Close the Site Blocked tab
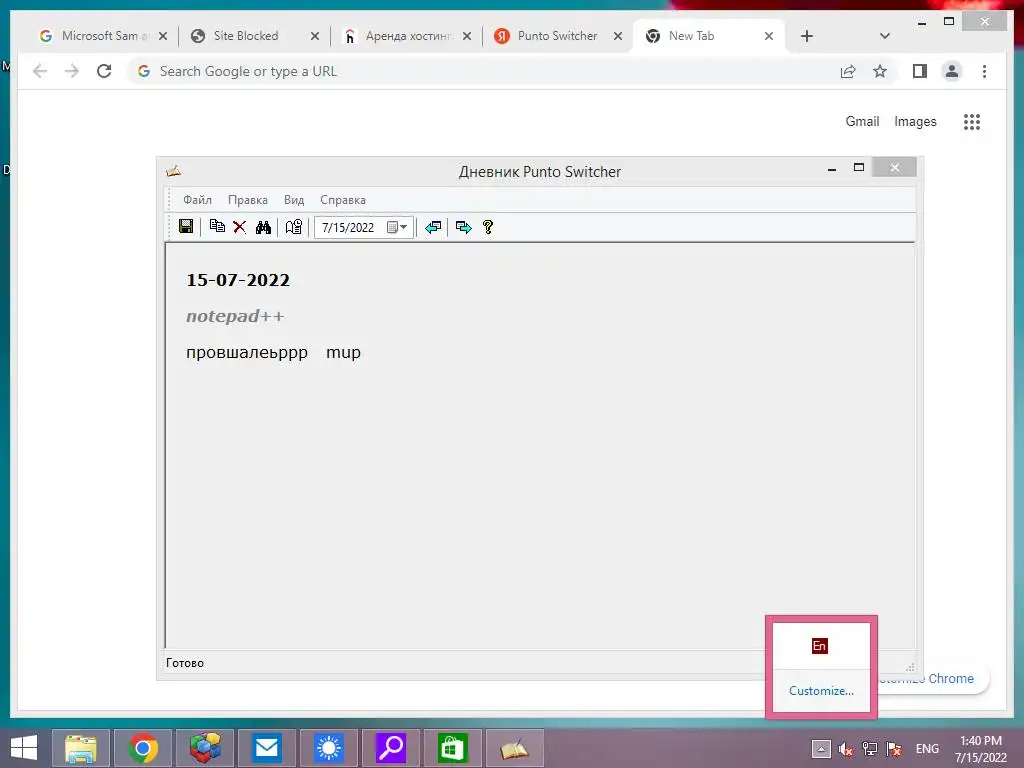 315,36
